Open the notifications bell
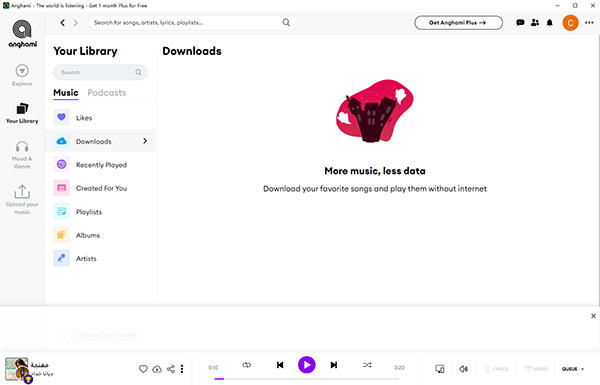Image resolution: width=600 pixels, height=385 pixels. click(549, 23)
